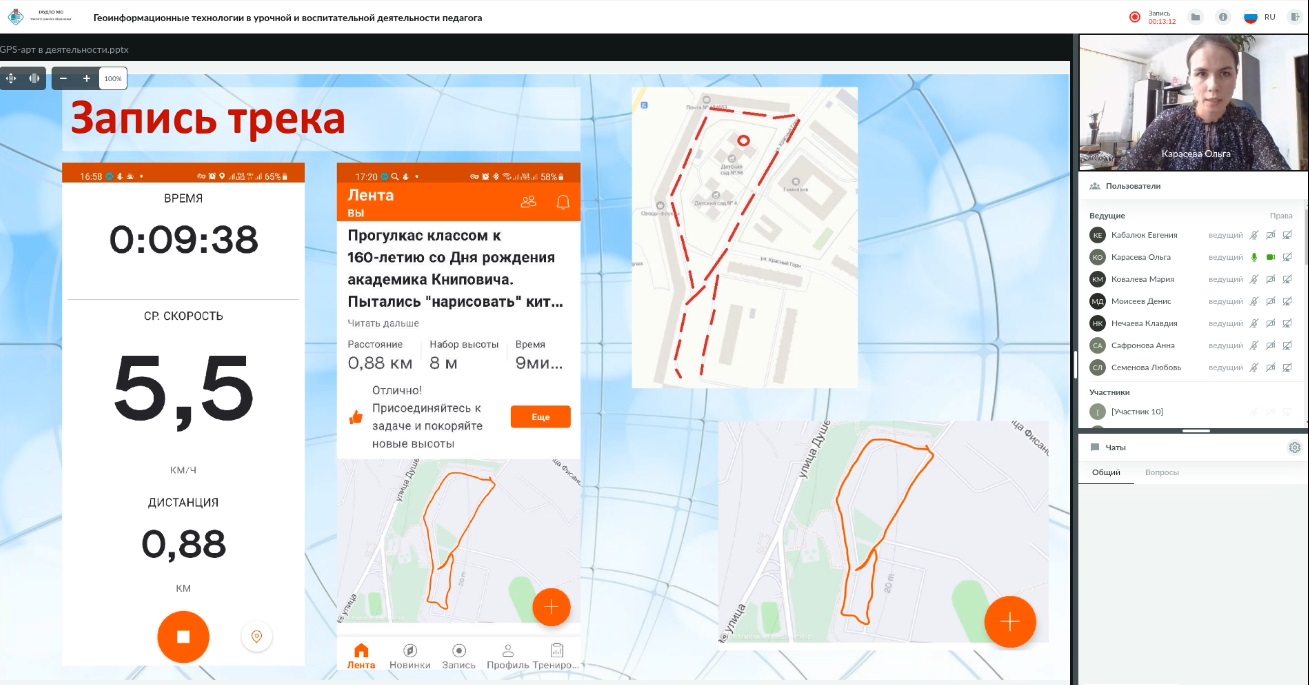Collapse the Чаты panel header
The height and width of the screenshot is (685, 1309).
pos(1114,447)
